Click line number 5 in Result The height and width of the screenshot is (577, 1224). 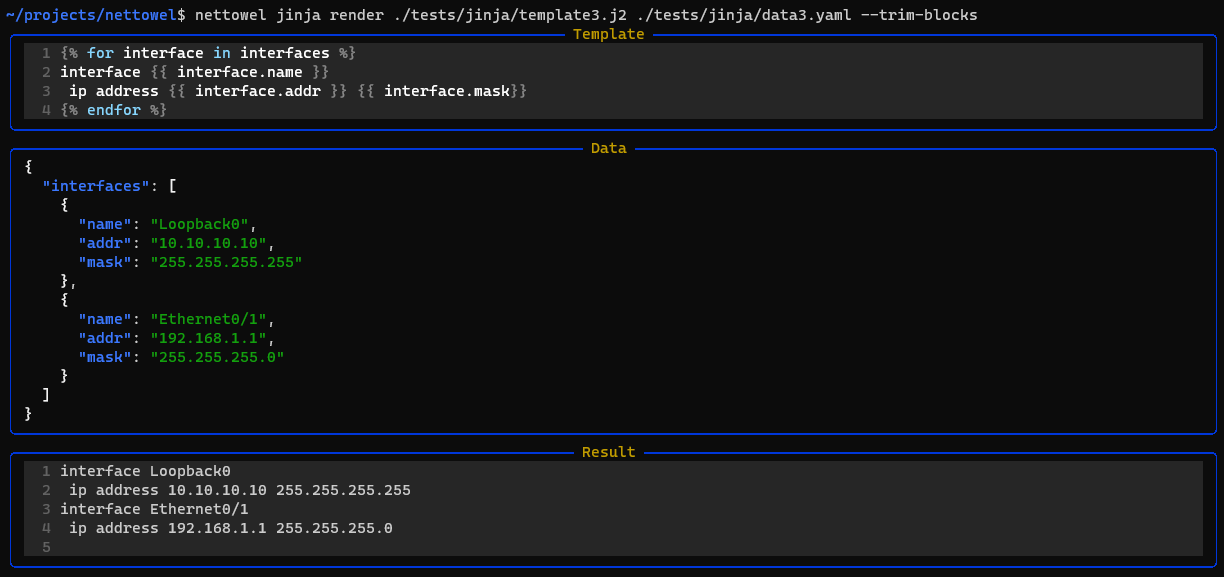[46, 547]
